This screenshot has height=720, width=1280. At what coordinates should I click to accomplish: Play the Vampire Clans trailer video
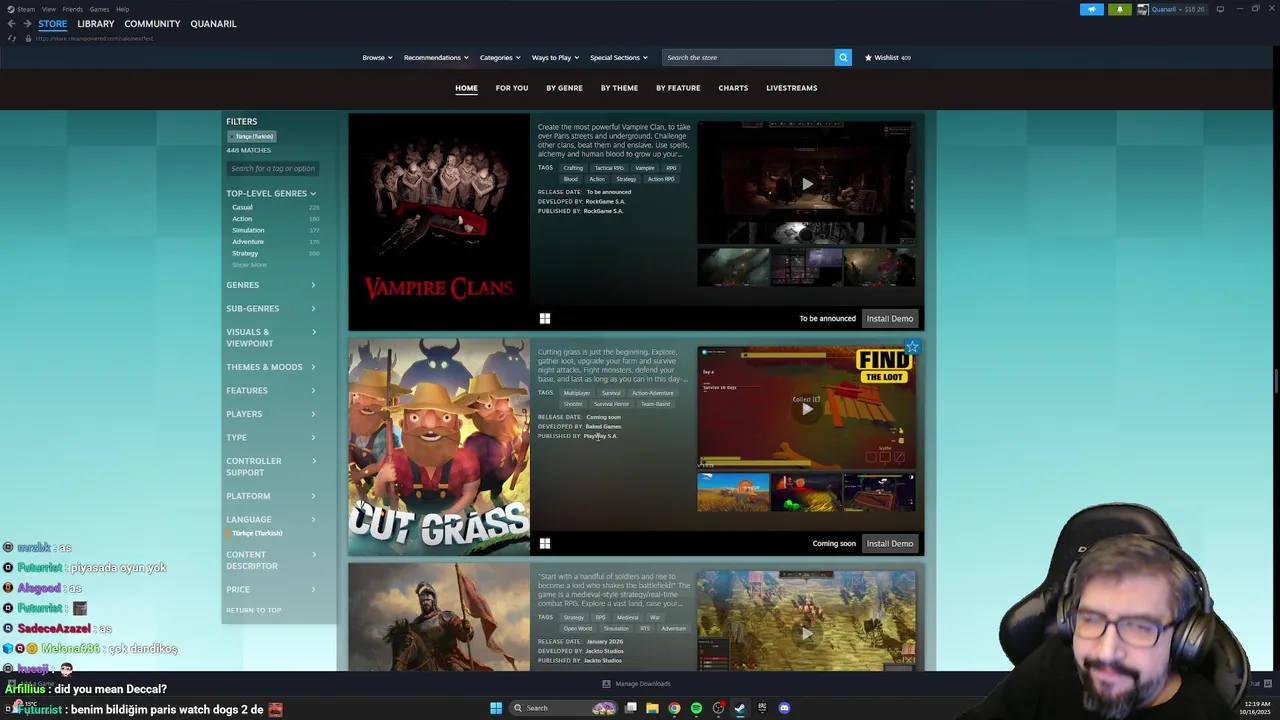(807, 184)
